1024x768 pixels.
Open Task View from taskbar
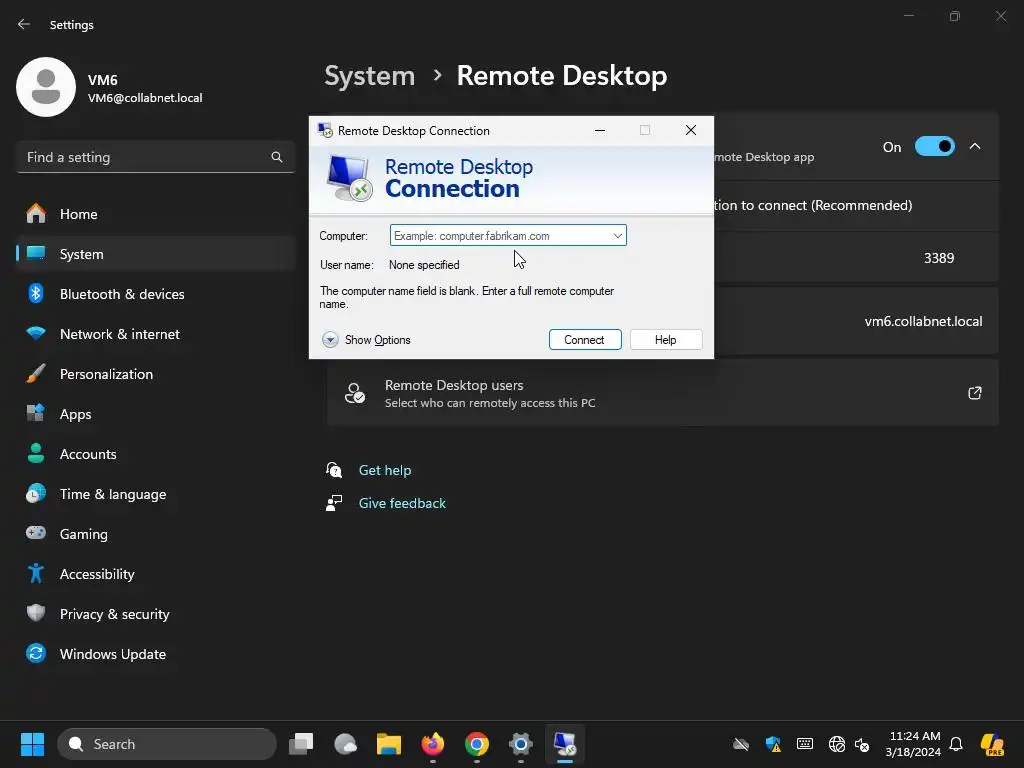[x=301, y=744]
